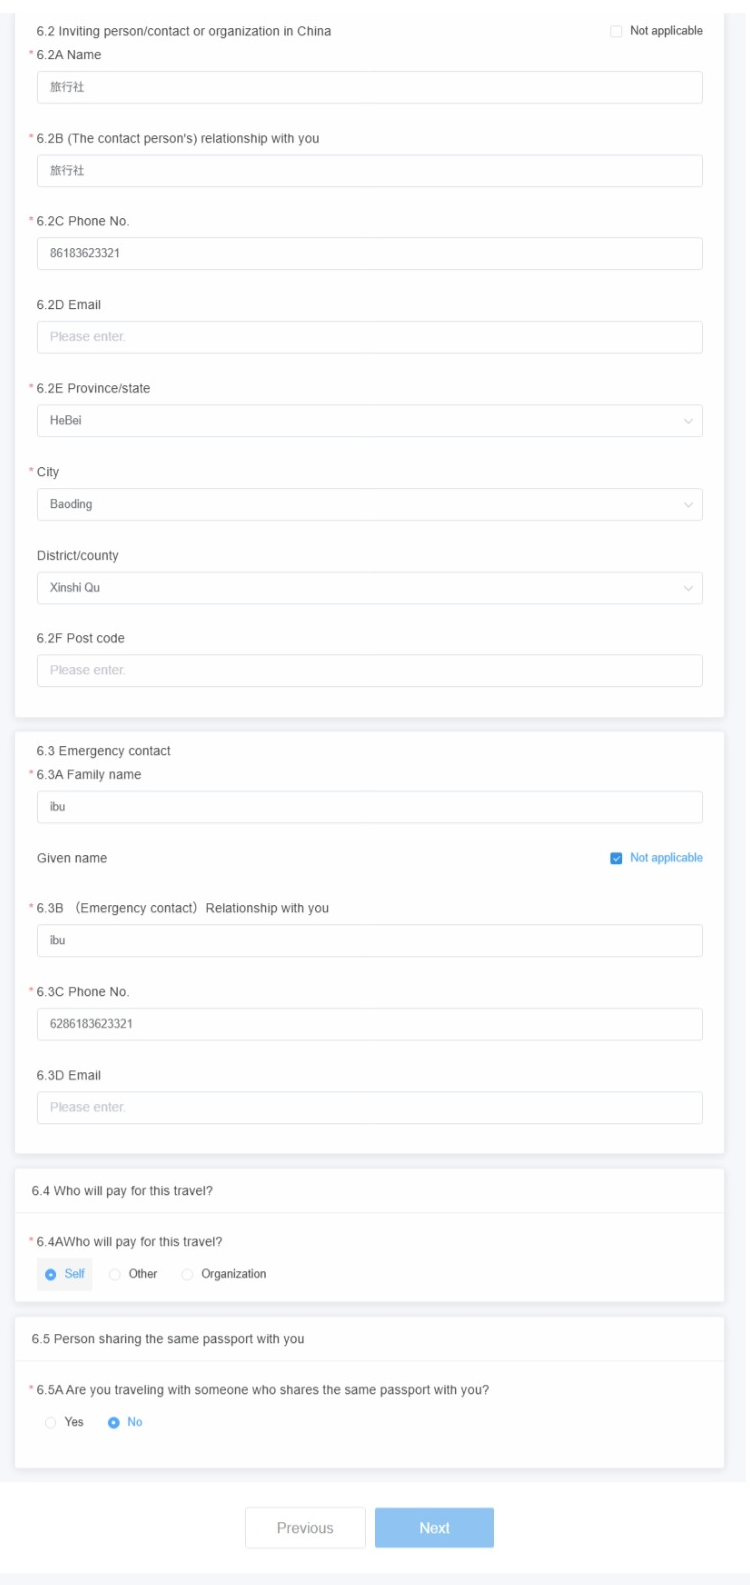
Task: Focus the 6.2B relationship input field
Action: coord(369,171)
